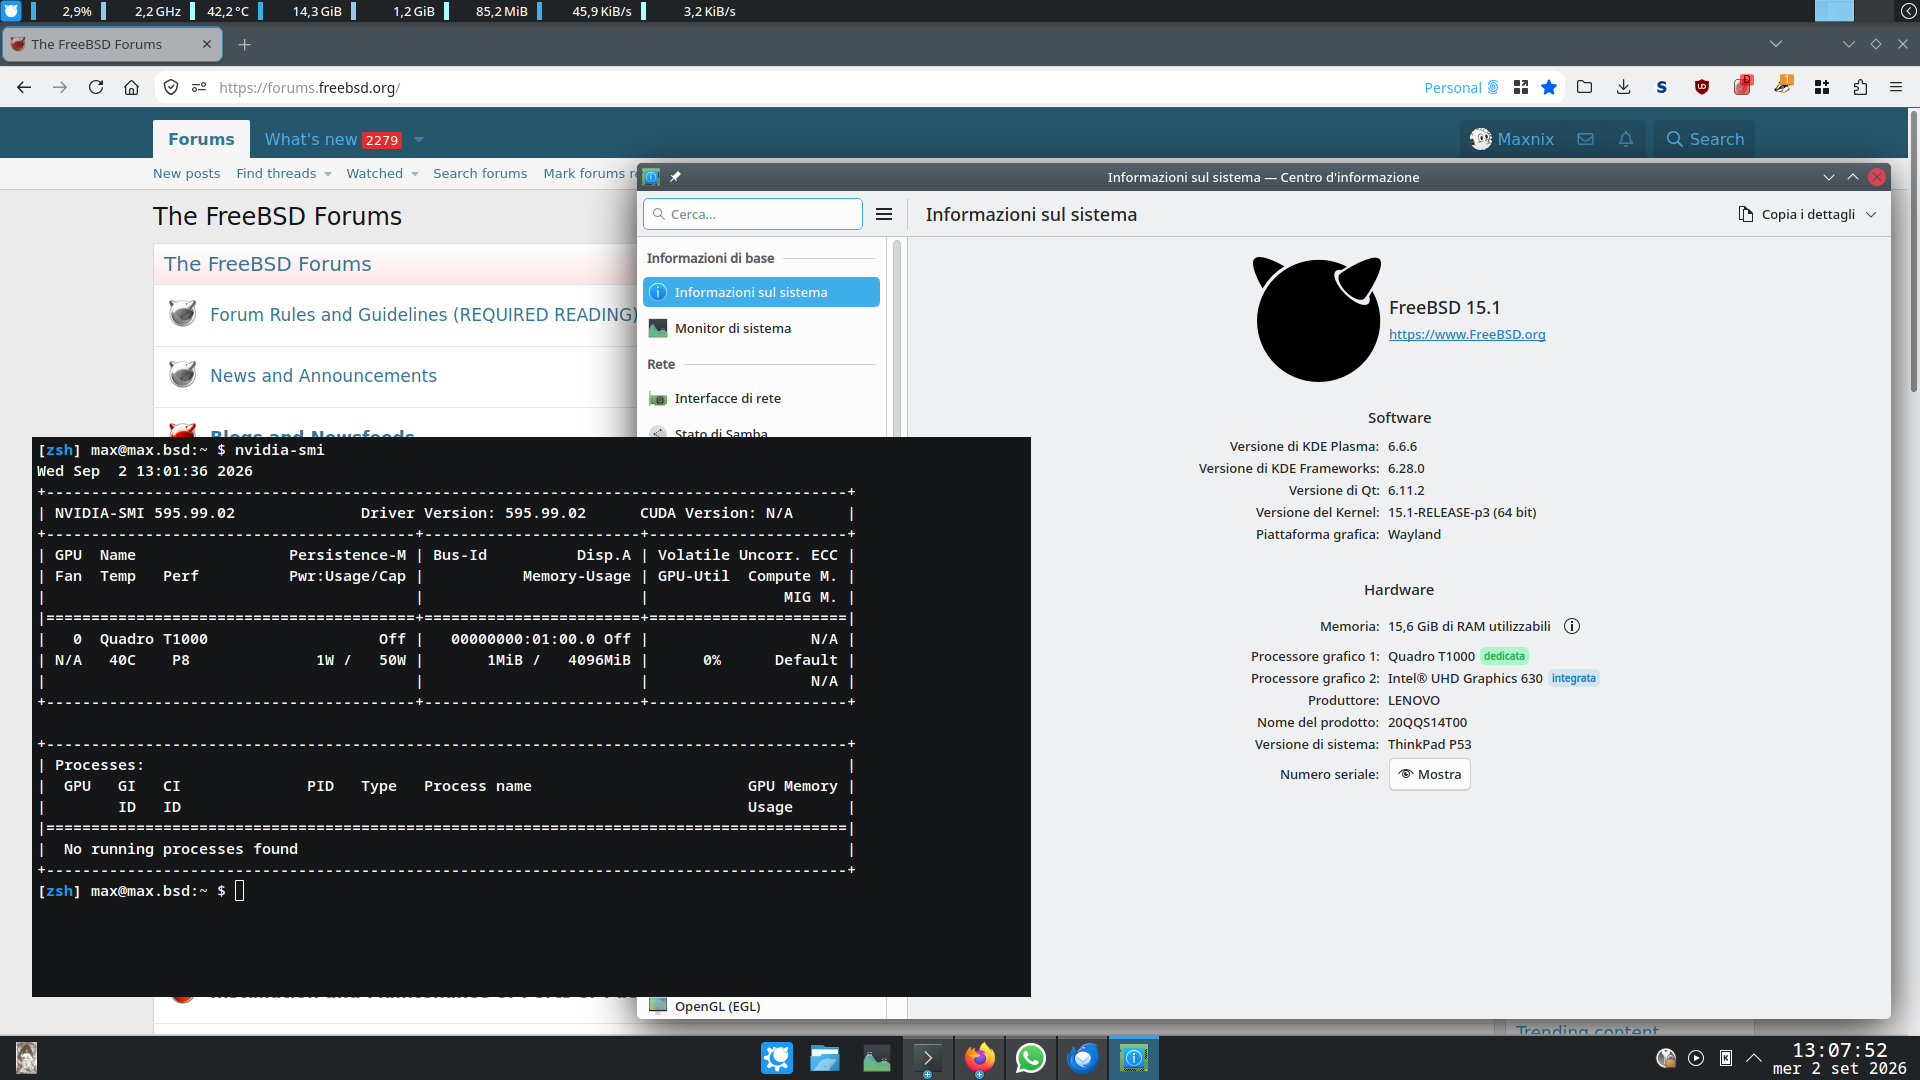Click the Copia i dettagli button
The width and height of the screenshot is (1920, 1080).
(x=1796, y=215)
